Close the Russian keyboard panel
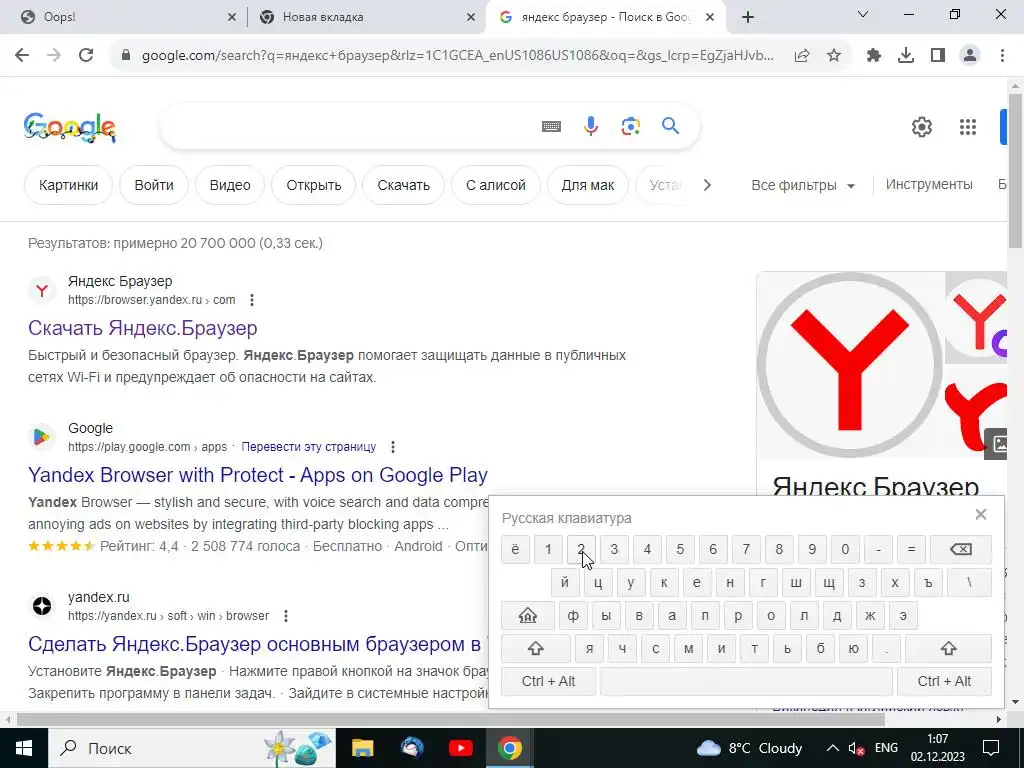The height and width of the screenshot is (768, 1024). 980,515
